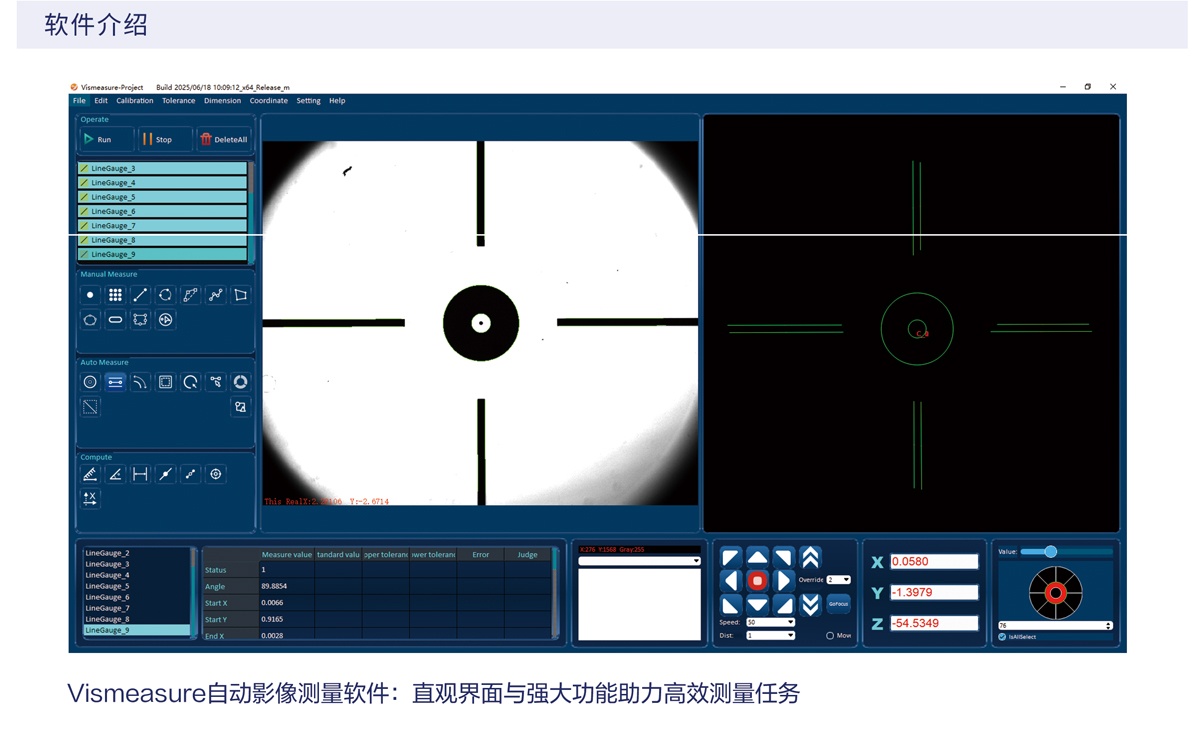This screenshot has width=1200, height=755.
Task: Move stage left with left arrow
Action: (x=731, y=581)
